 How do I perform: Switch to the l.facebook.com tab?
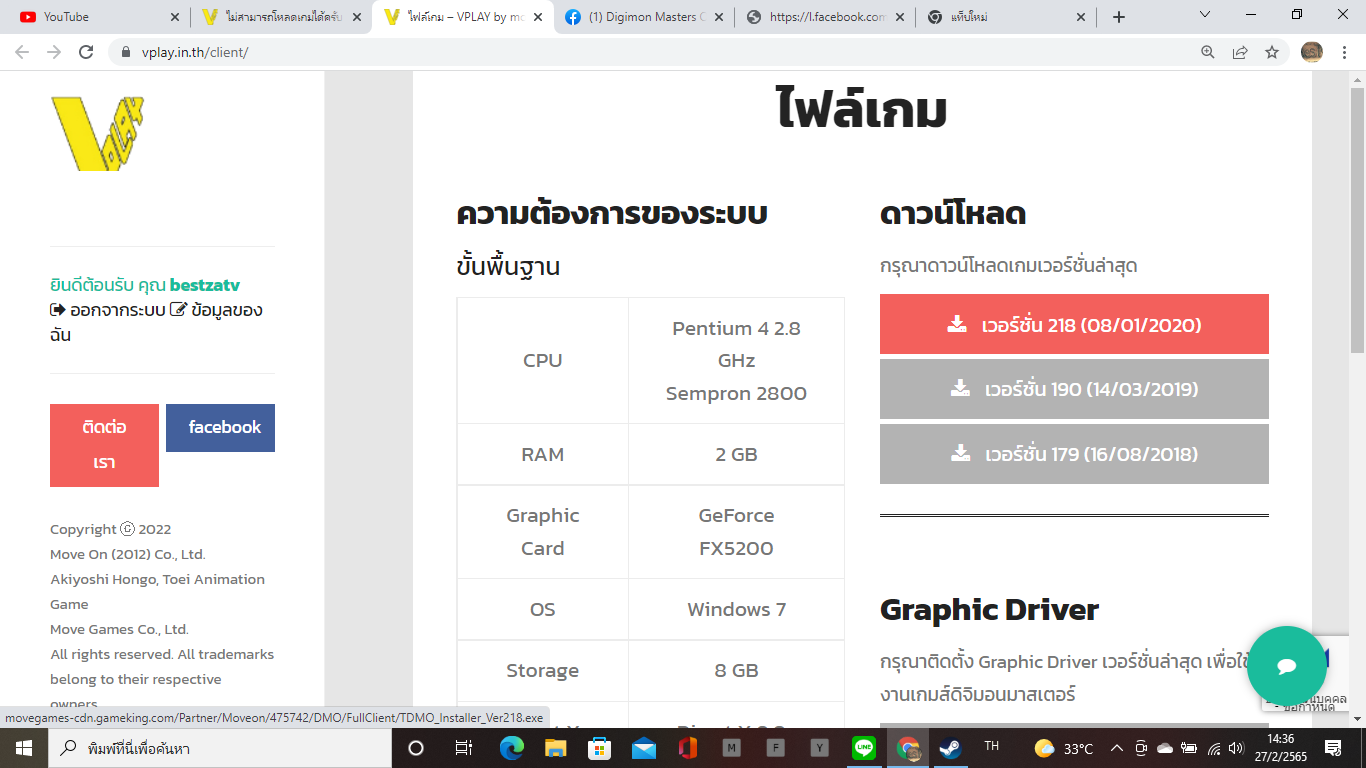click(x=825, y=17)
